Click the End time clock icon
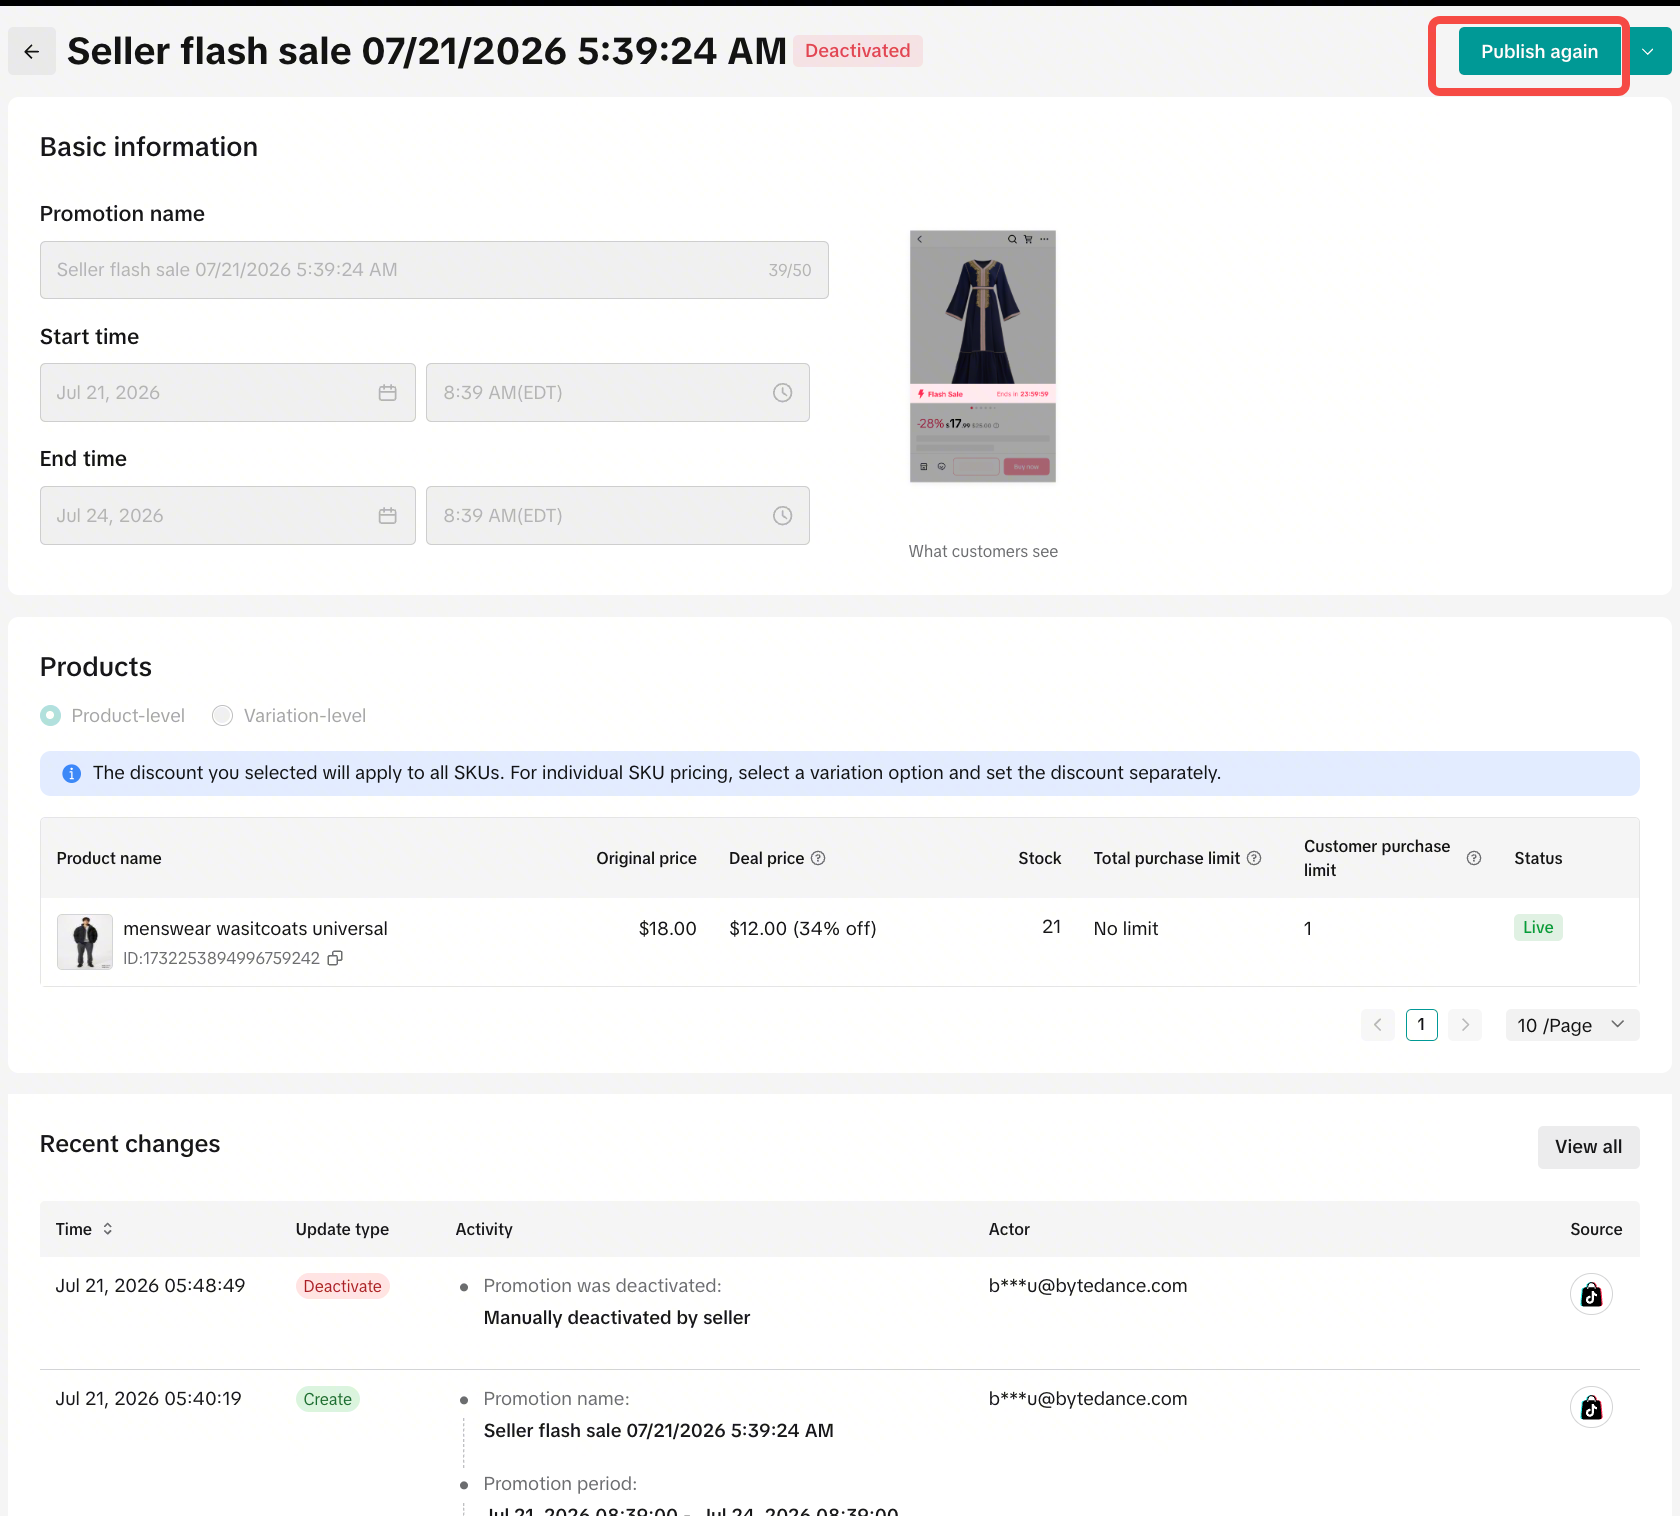 pos(783,516)
